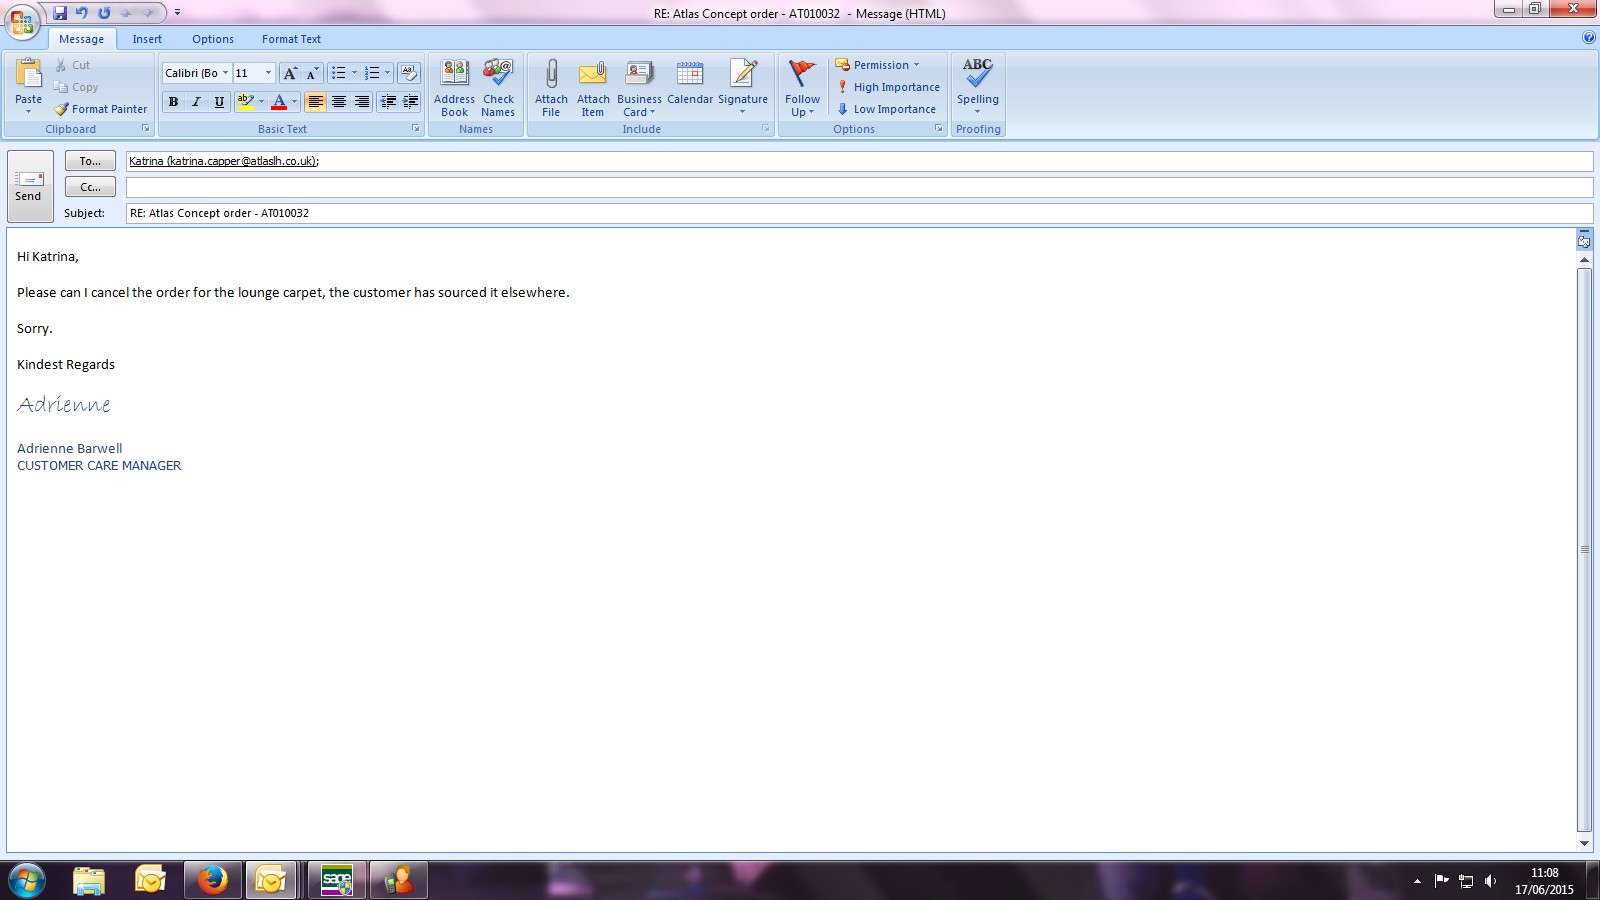The height and width of the screenshot is (900, 1600).
Task: Click the Paste clipboard icon
Action: click(29, 74)
